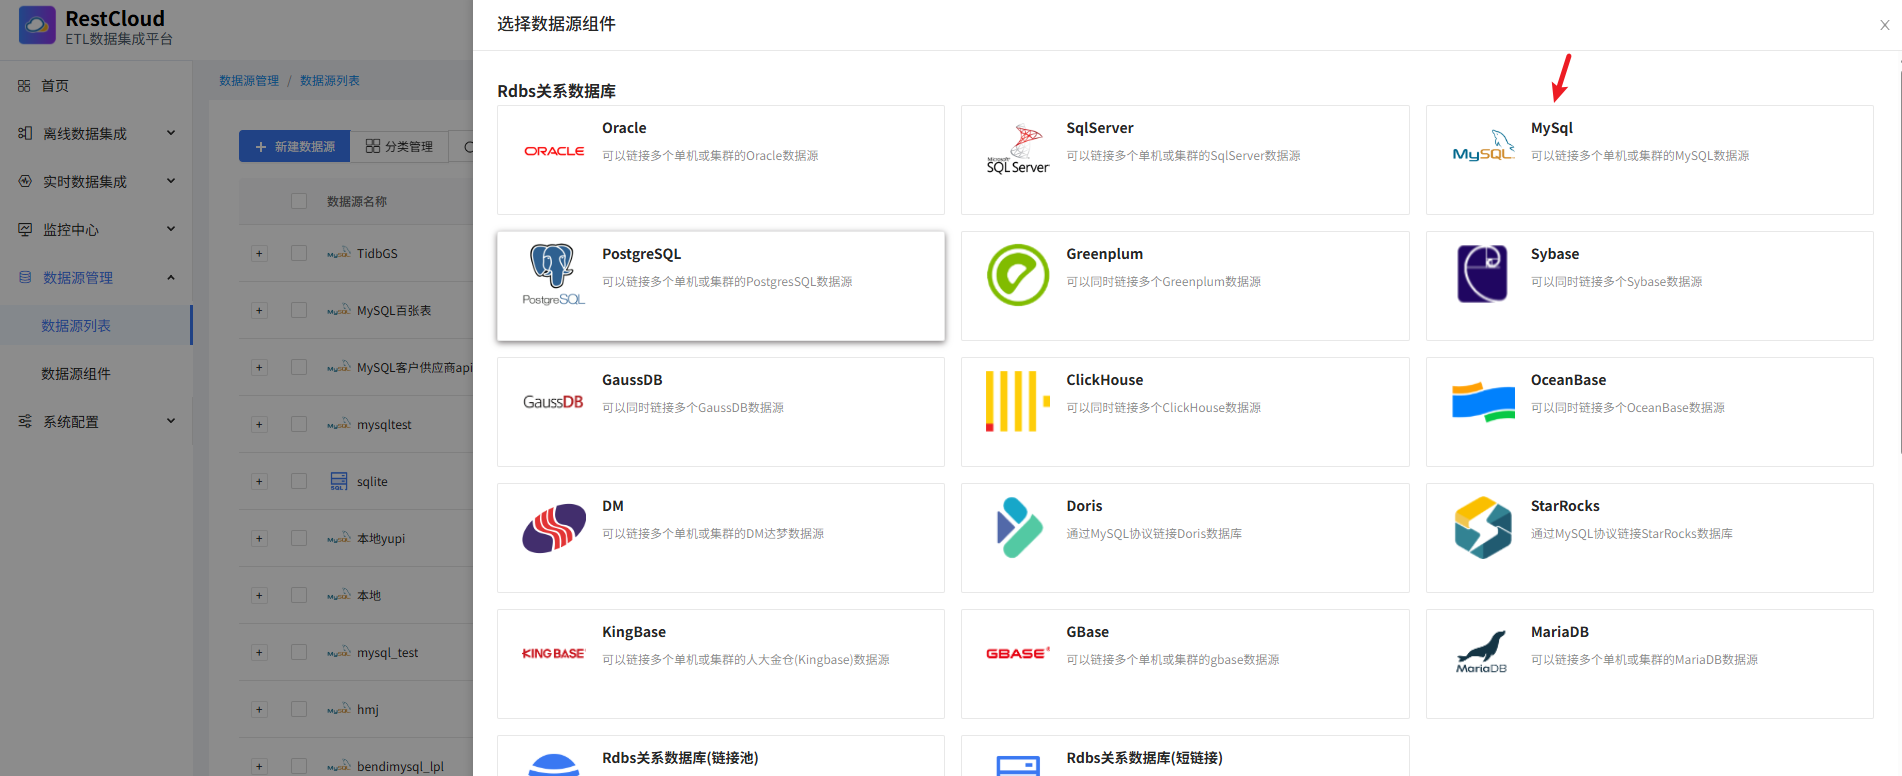
Task: Click the GaussDB logo
Action: [553, 402]
